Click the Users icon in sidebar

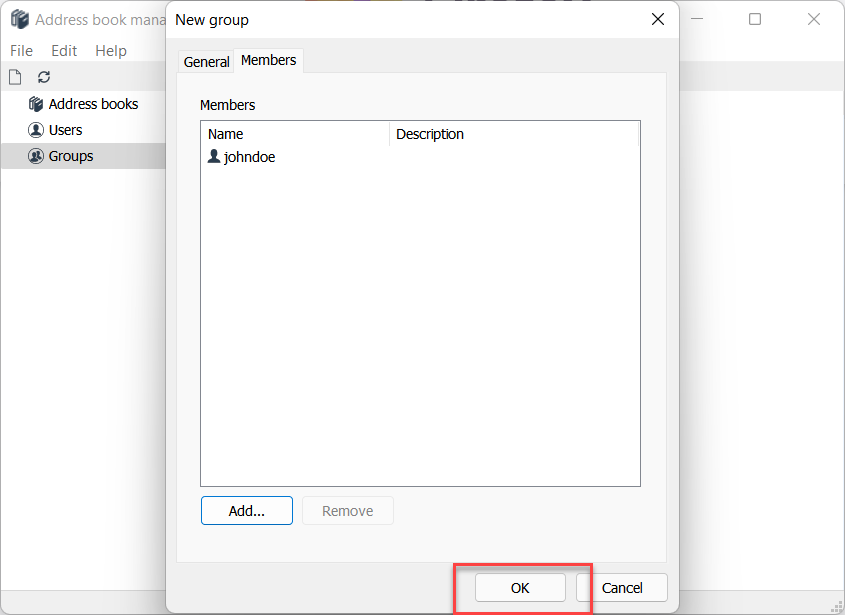[x=36, y=130]
